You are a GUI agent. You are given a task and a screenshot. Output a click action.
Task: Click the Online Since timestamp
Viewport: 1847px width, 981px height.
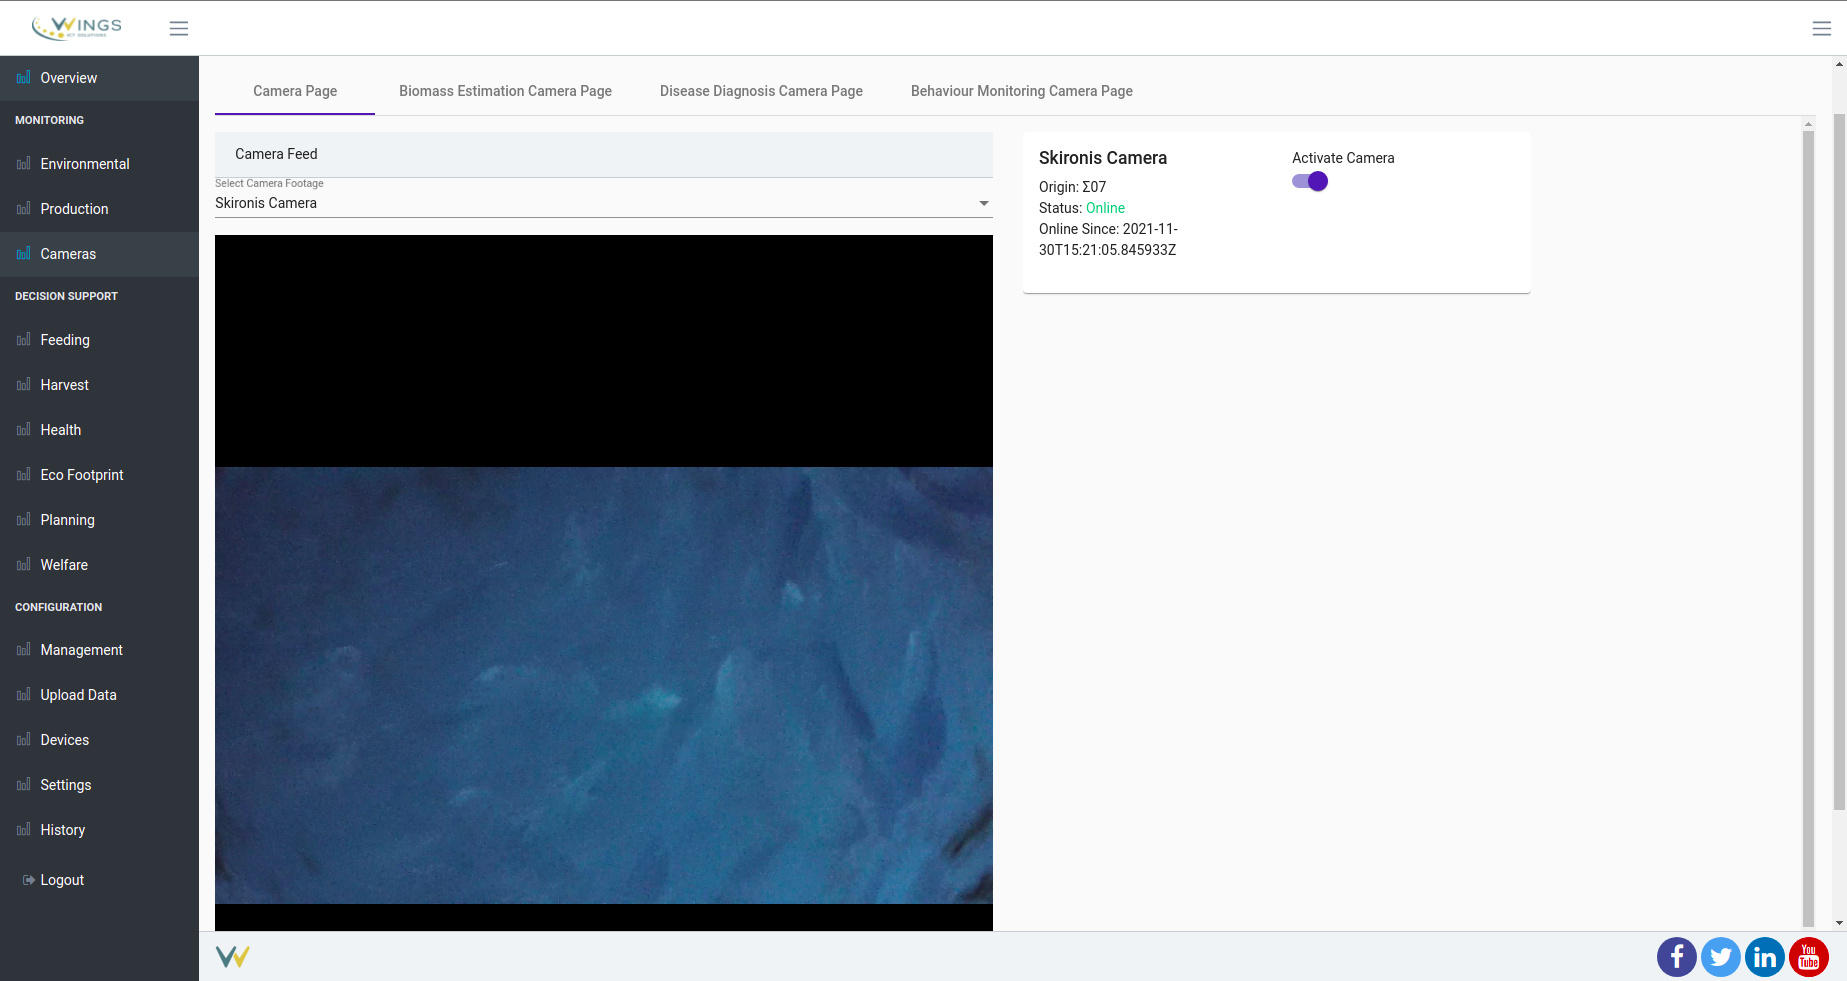tap(1108, 239)
